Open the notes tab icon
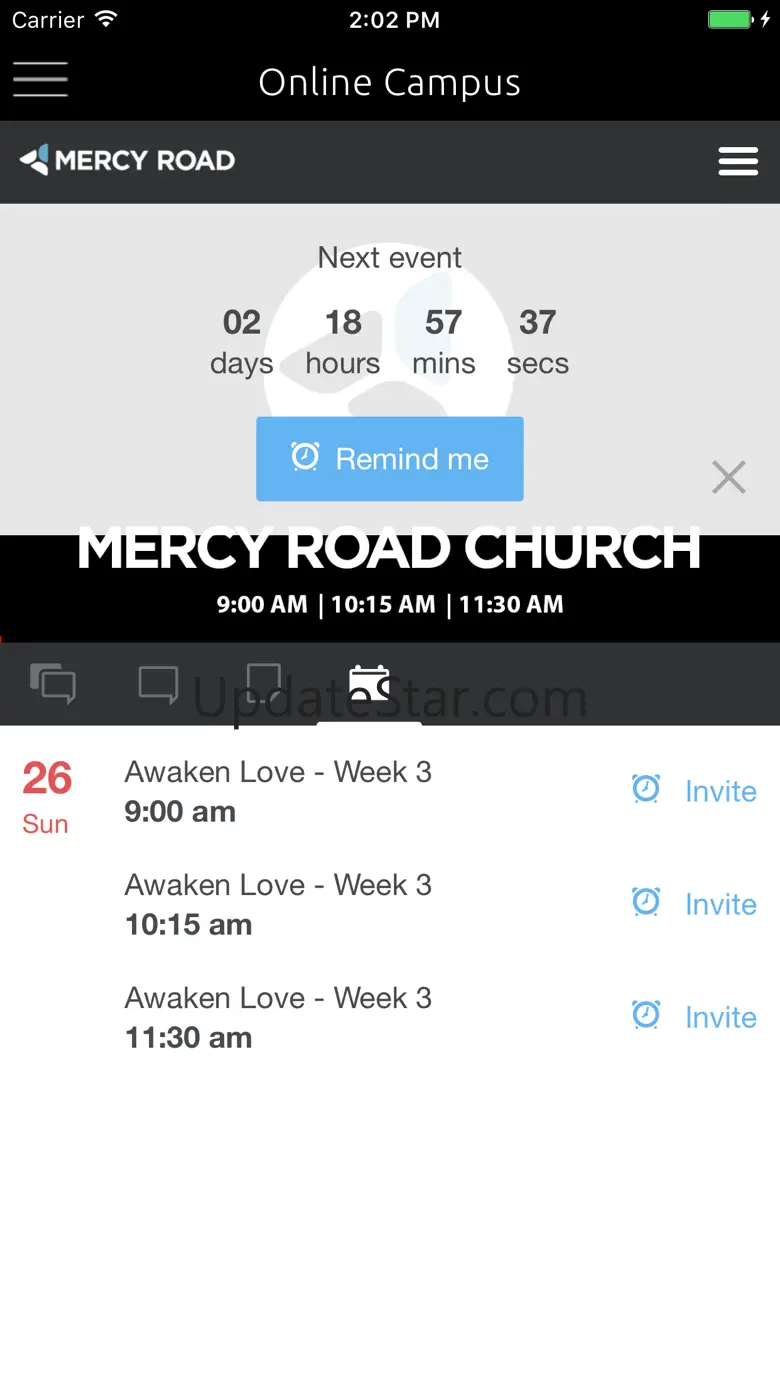The height and width of the screenshot is (1387, 780). (x=263, y=683)
